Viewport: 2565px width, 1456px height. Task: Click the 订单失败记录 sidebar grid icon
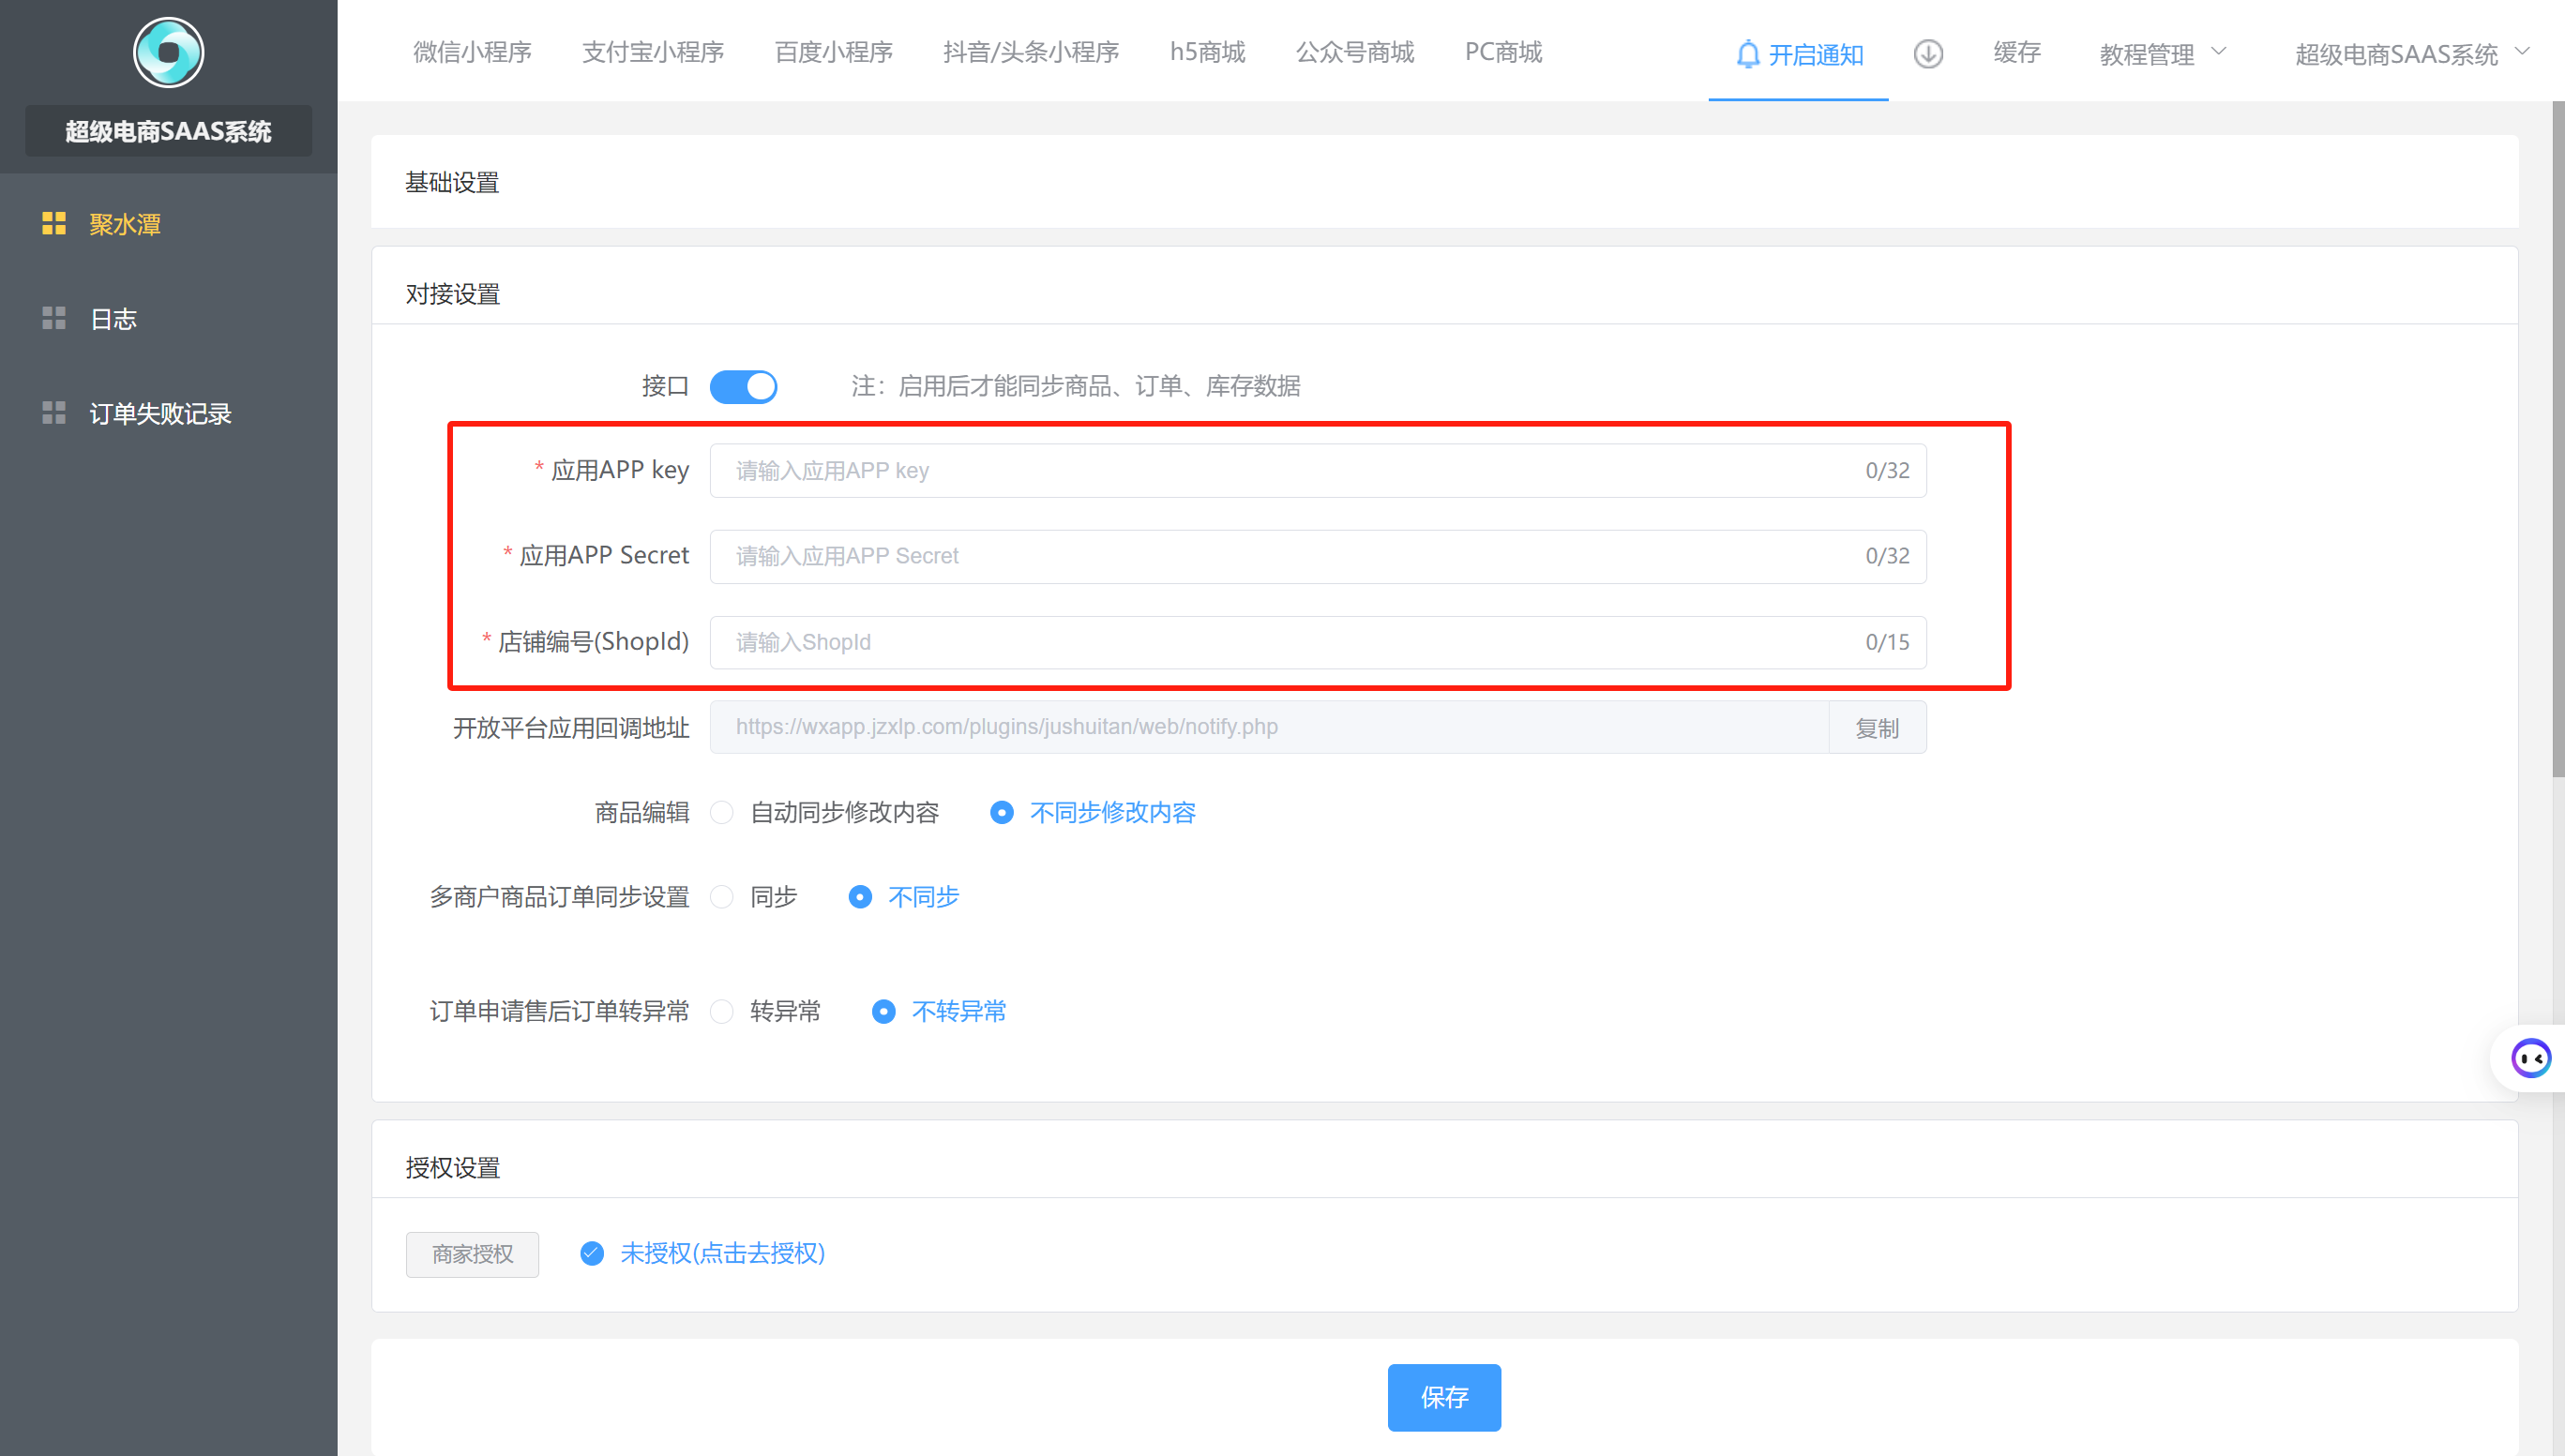(54, 413)
